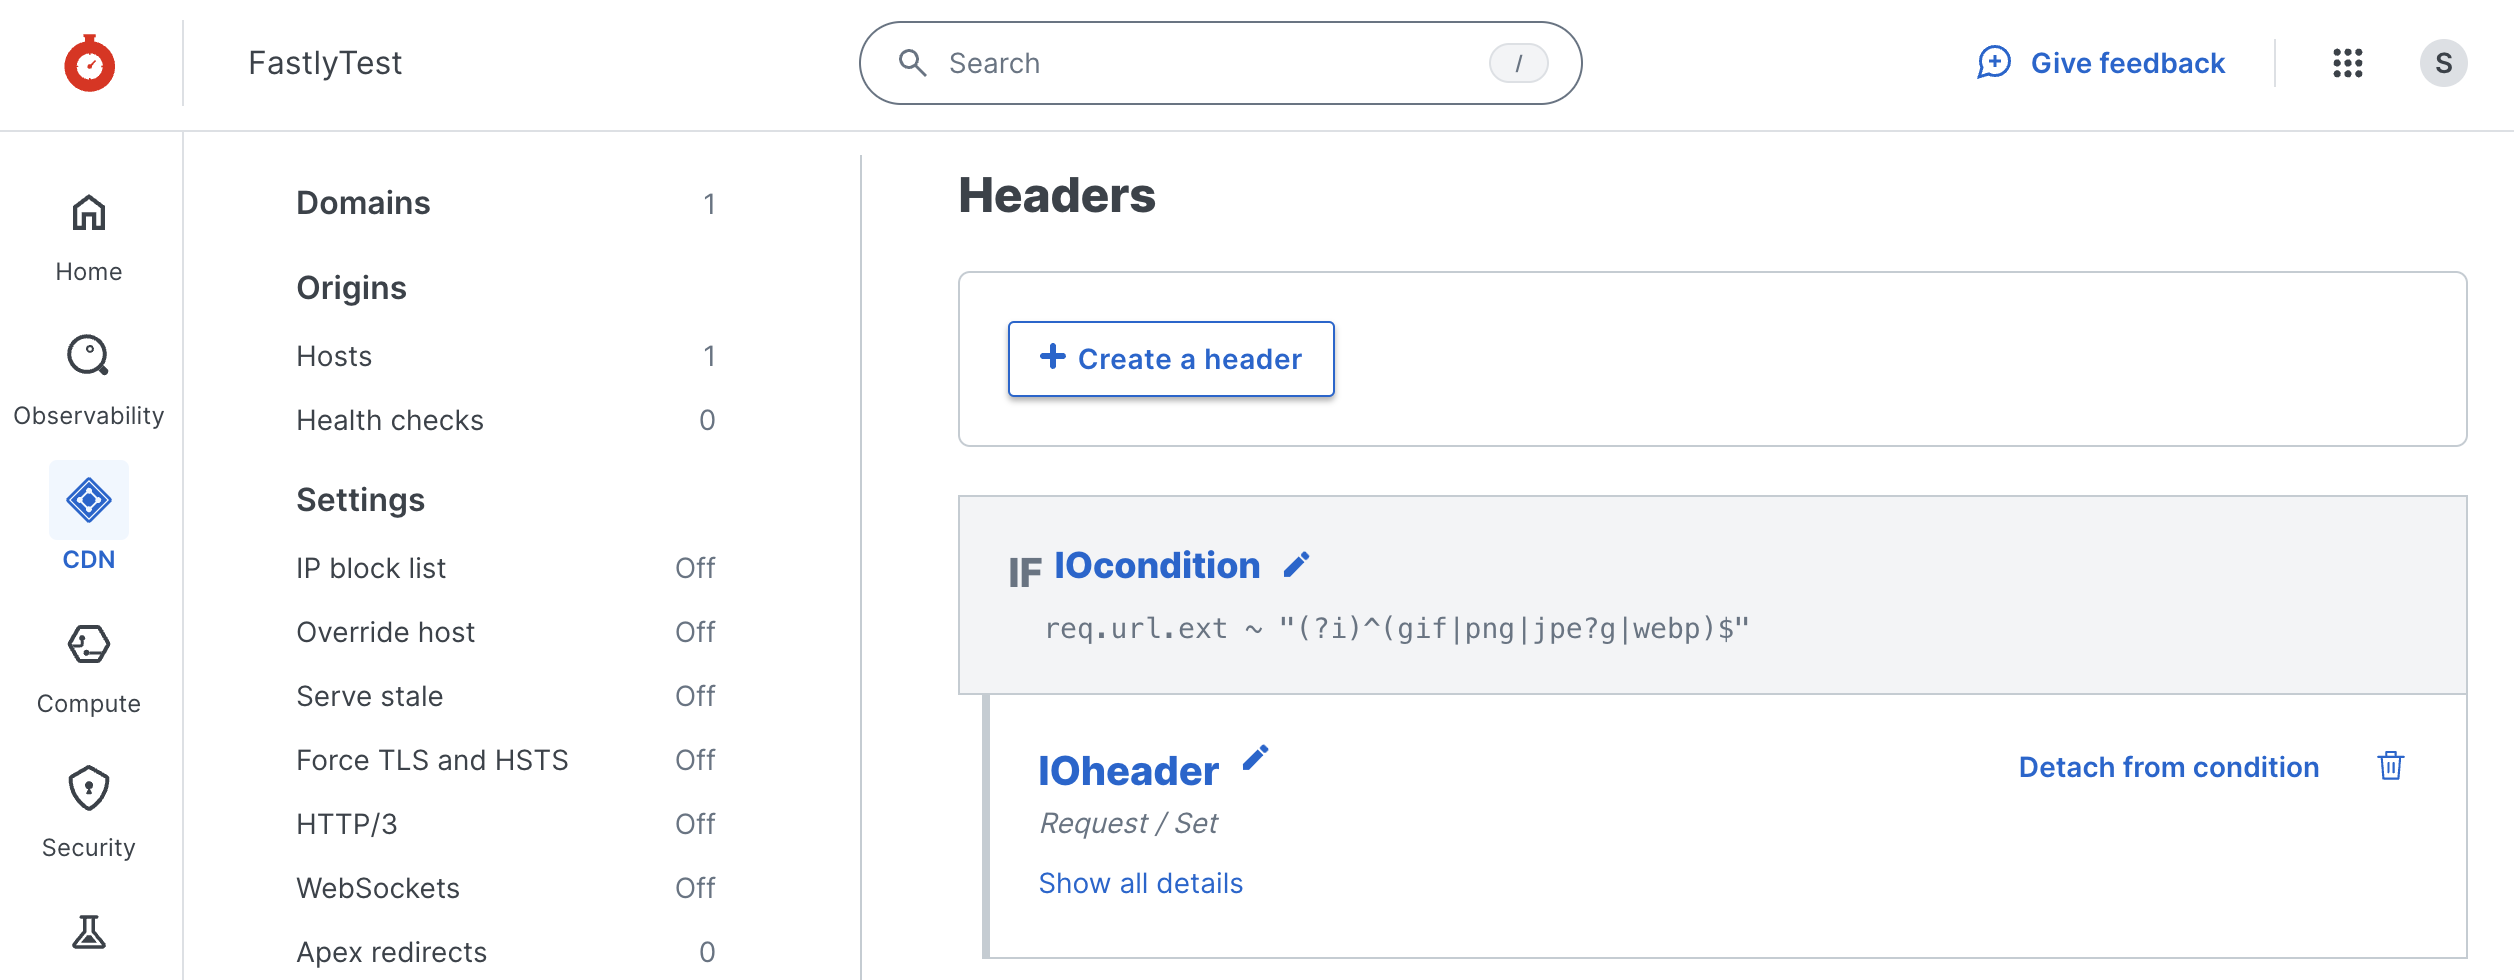
Task: Delete IOheader with the trash icon
Action: (2391, 765)
